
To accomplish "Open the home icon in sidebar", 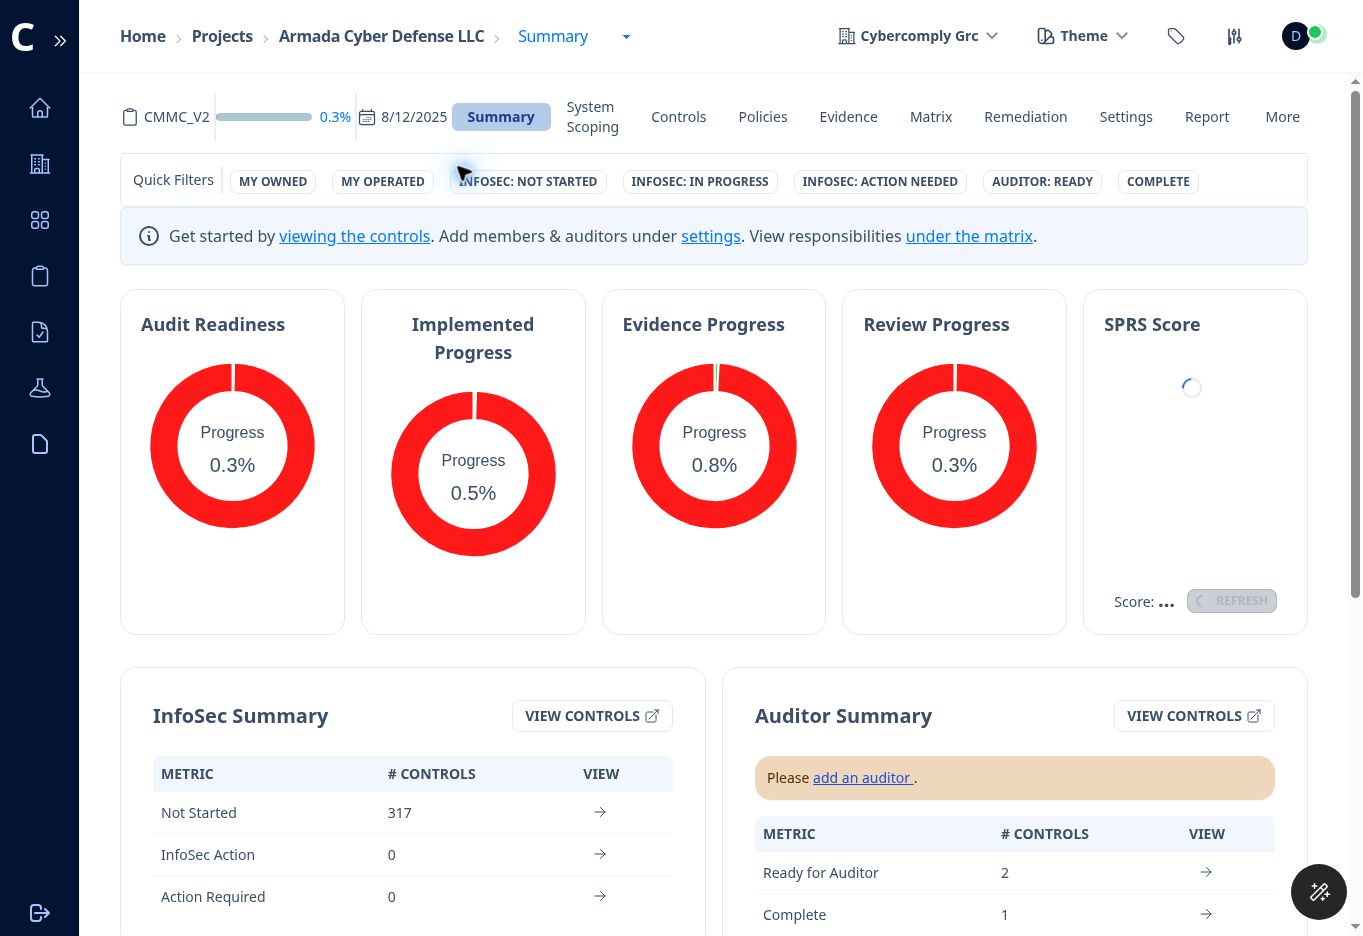I will point(40,108).
